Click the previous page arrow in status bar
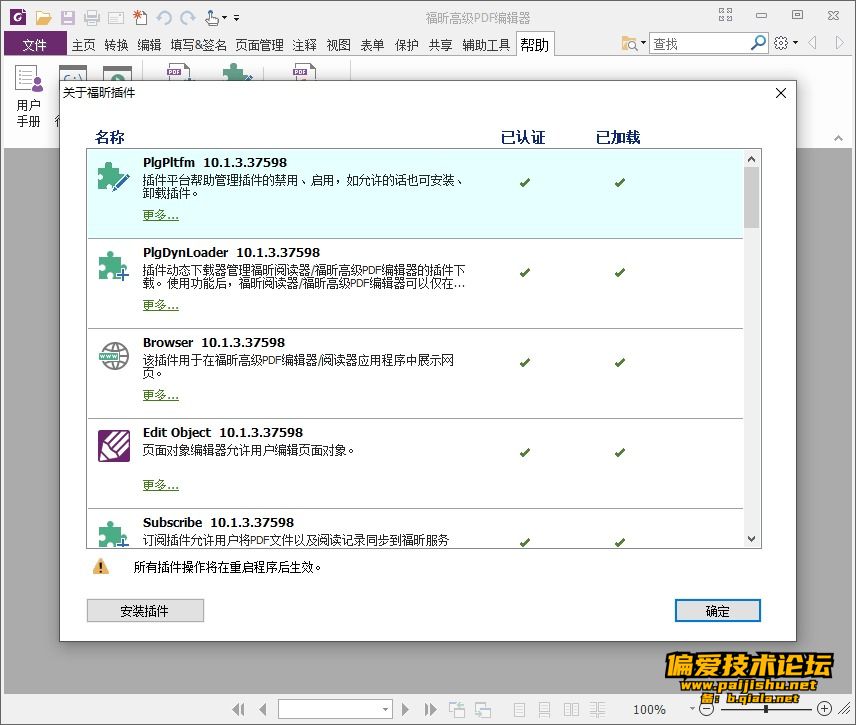This screenshot has height=725, width=856. click(x=263, y=709)
